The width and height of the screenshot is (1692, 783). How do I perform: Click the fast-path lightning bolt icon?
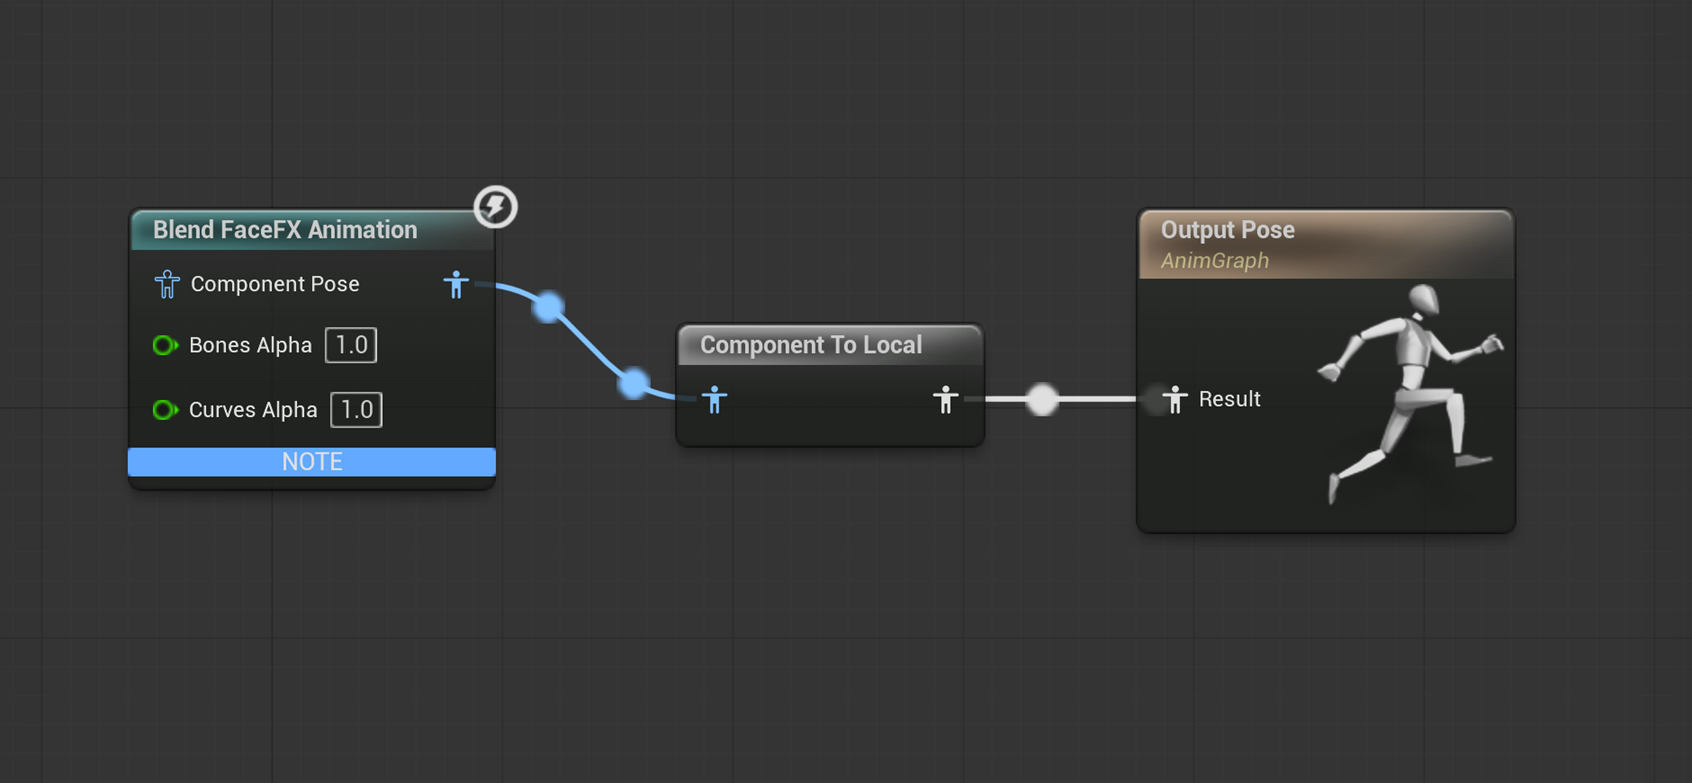[x=495, y=207]
